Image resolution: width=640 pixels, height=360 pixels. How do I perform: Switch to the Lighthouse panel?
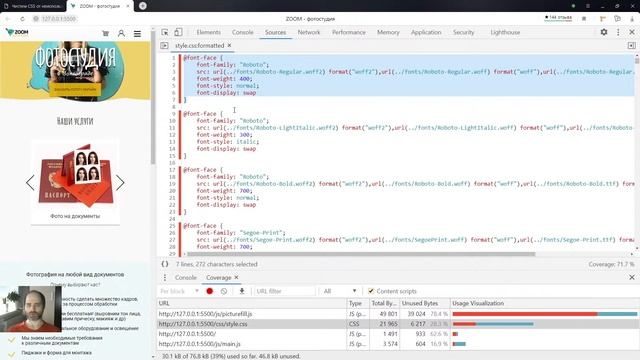point(505,32)
